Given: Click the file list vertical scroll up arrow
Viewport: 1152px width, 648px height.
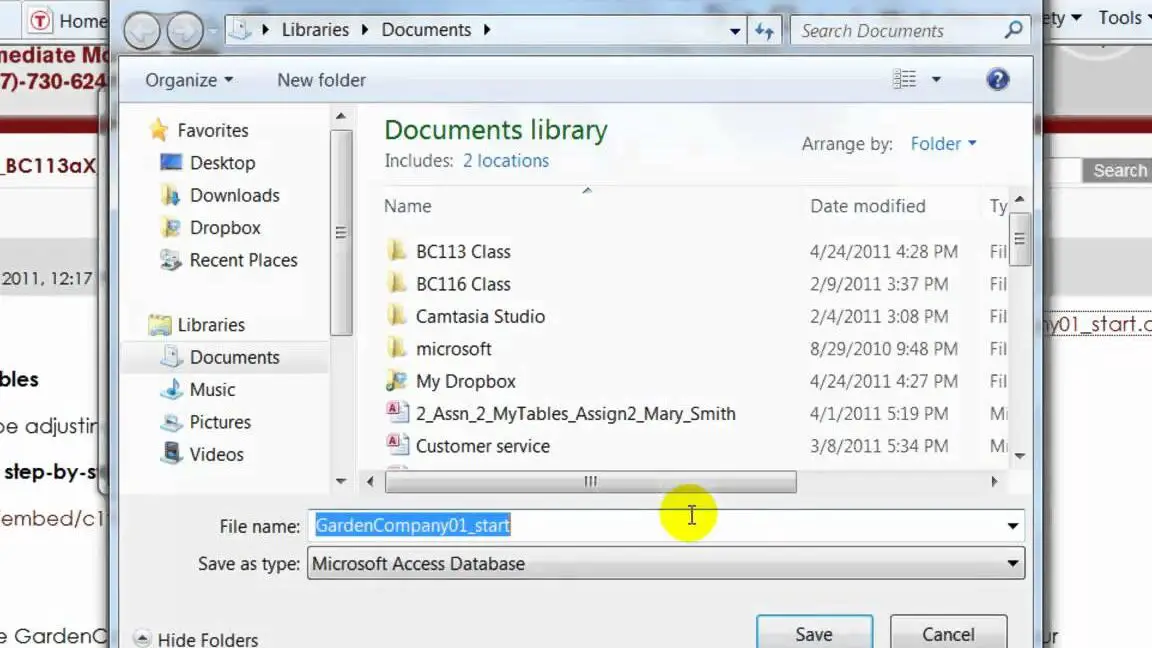Looking at the screenshot, I should [1019, 199].
